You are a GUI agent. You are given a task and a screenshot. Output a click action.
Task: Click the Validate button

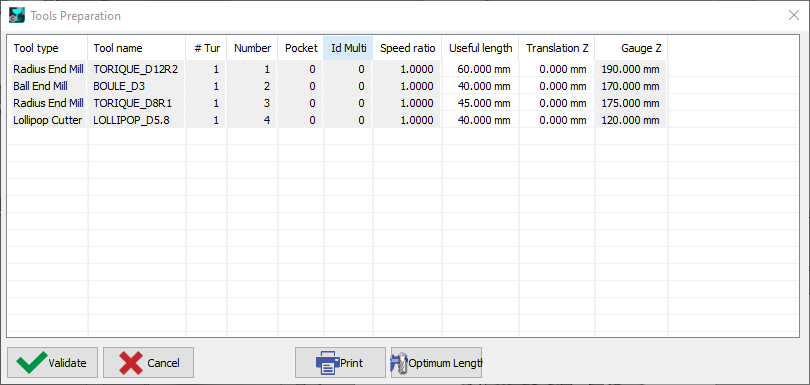point(52,363)
